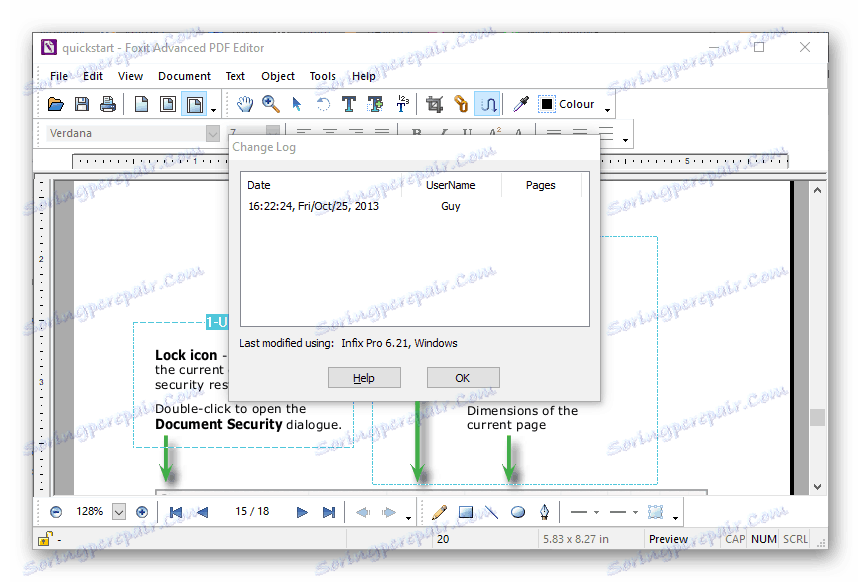Select the Eyedropper pipette tool

(521, 104)
